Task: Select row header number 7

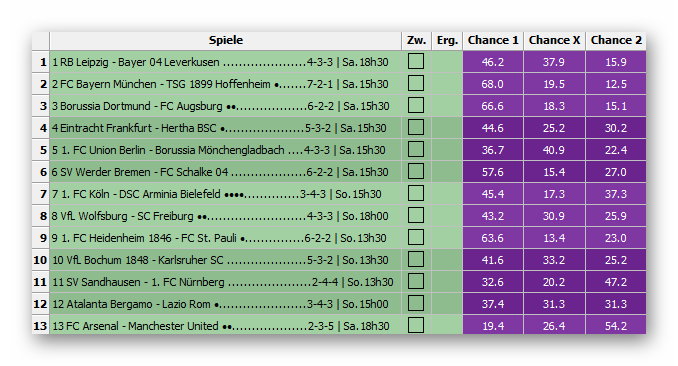Action: [41, 194]
